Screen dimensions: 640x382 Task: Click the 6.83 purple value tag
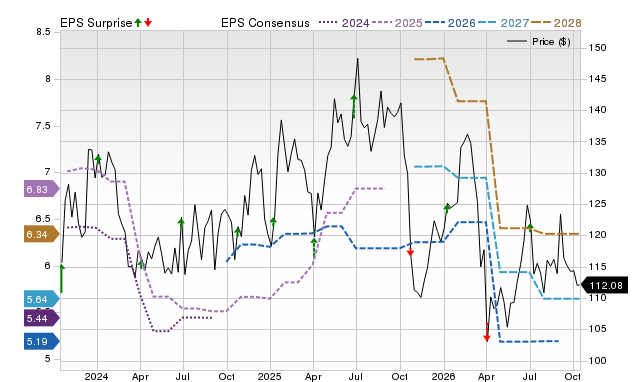tap(42, 189)
